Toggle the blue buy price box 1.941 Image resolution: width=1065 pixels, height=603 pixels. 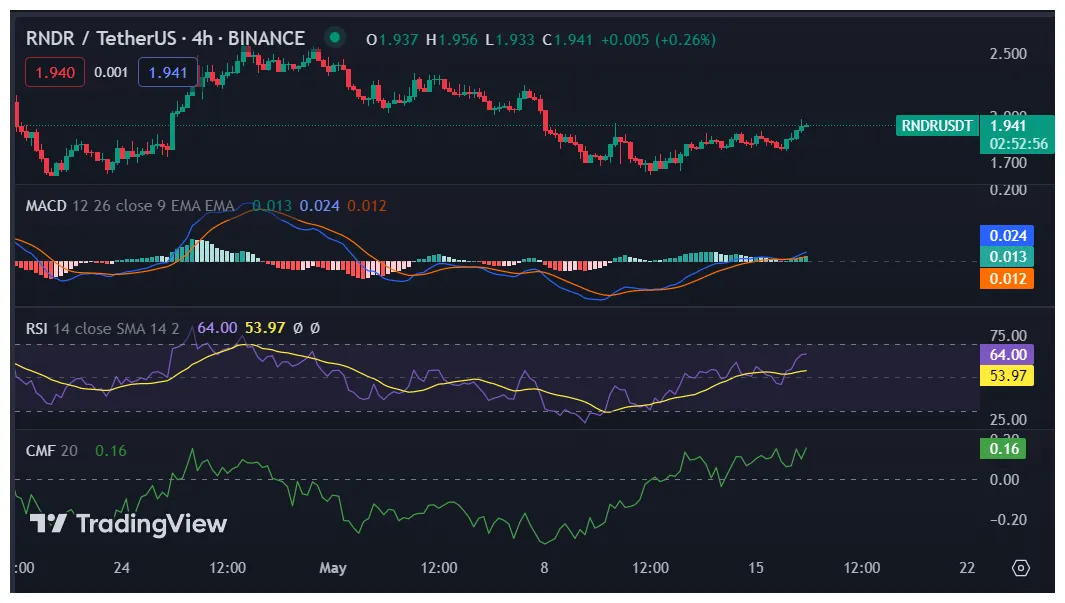coord(165,72)
